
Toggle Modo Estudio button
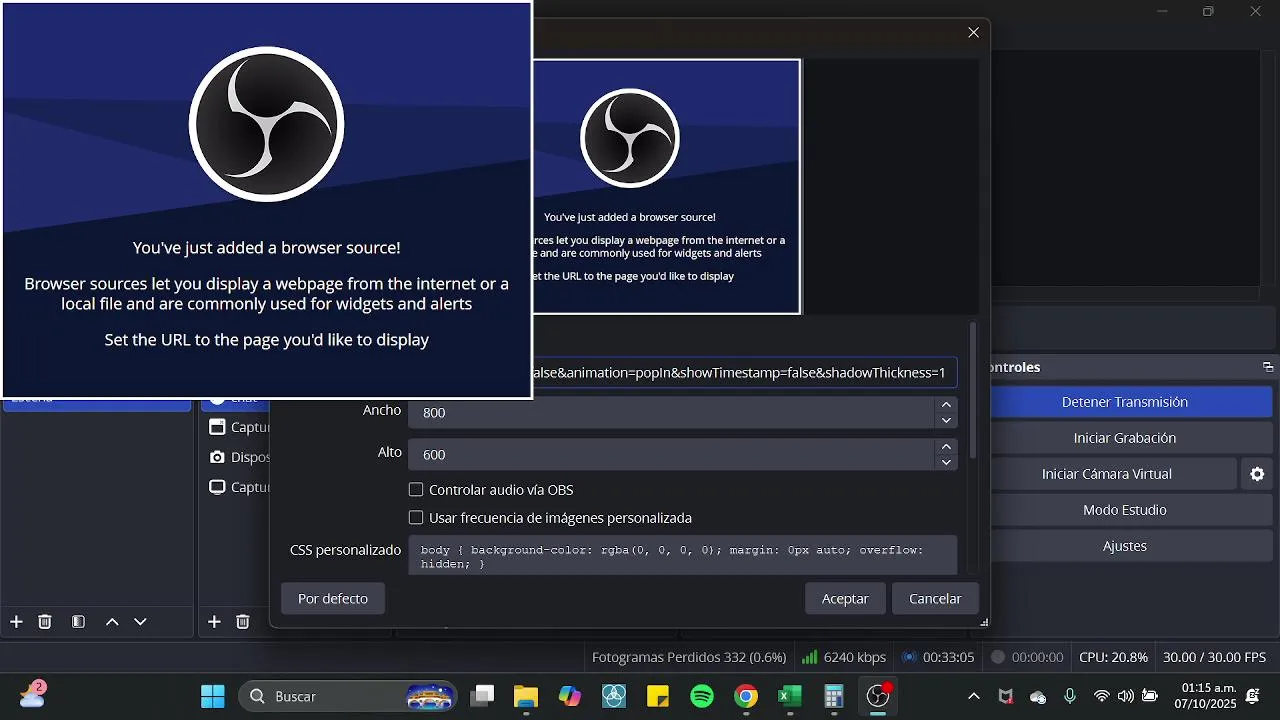click(1125, 510)
